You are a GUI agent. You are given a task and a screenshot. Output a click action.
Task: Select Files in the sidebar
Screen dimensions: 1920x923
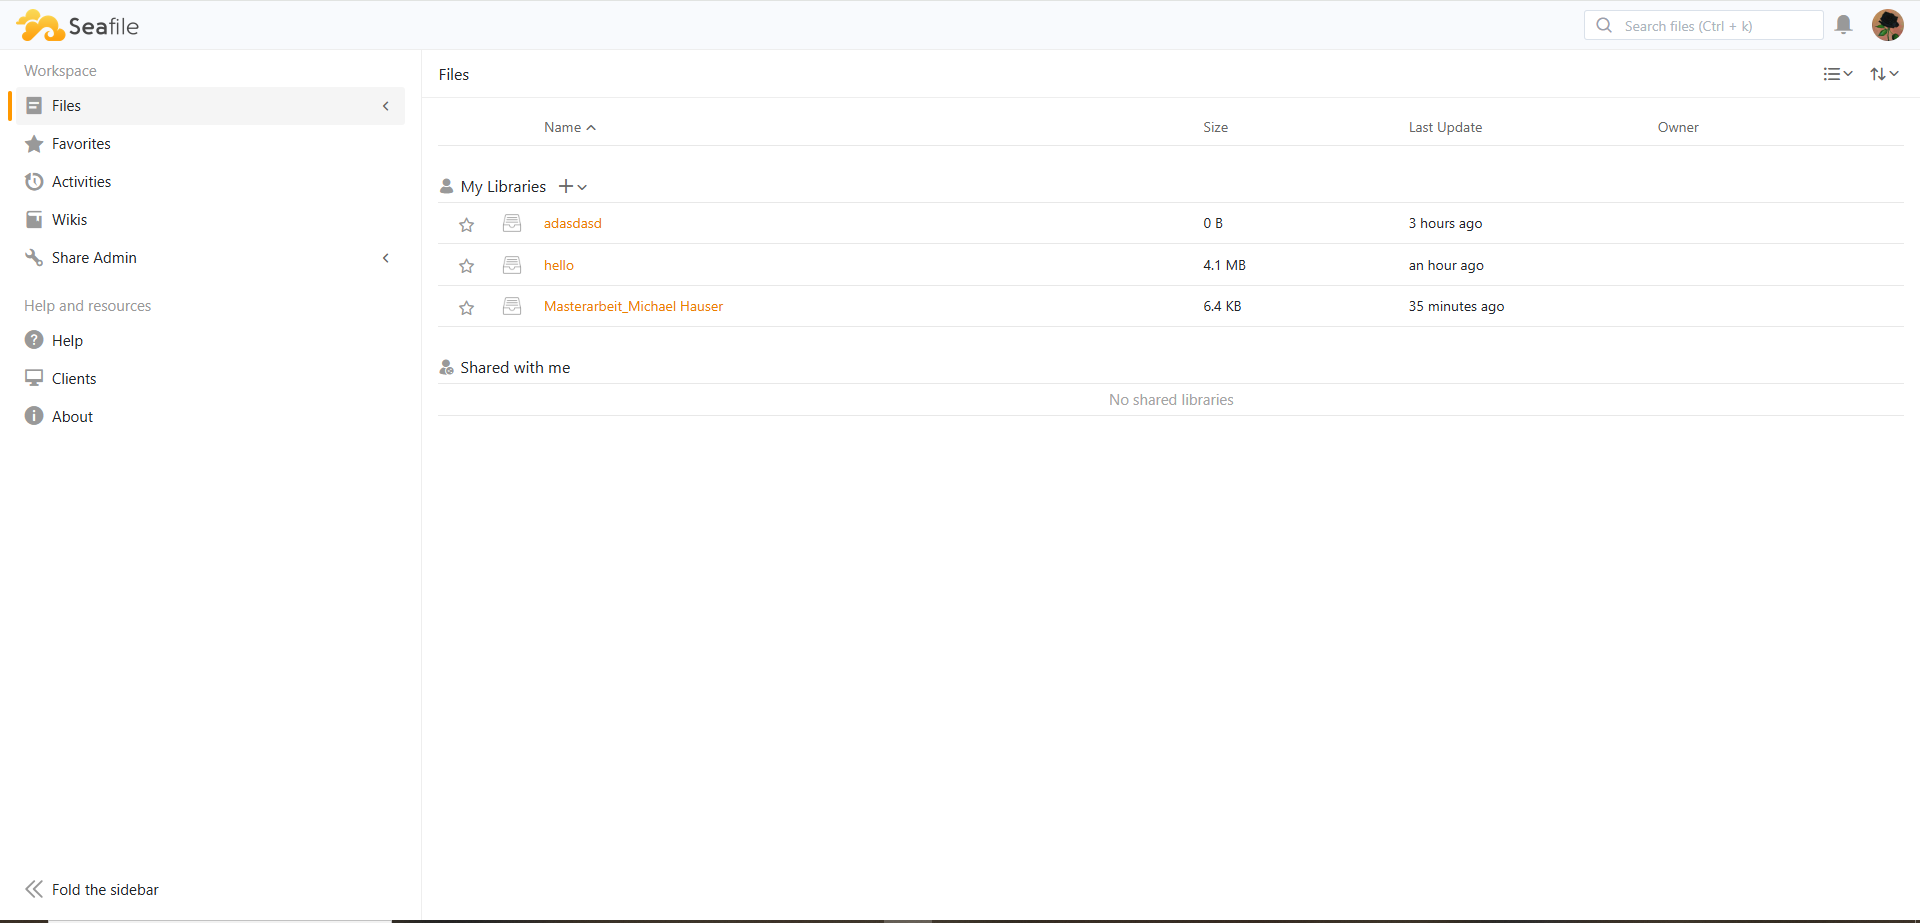[210, 106]
